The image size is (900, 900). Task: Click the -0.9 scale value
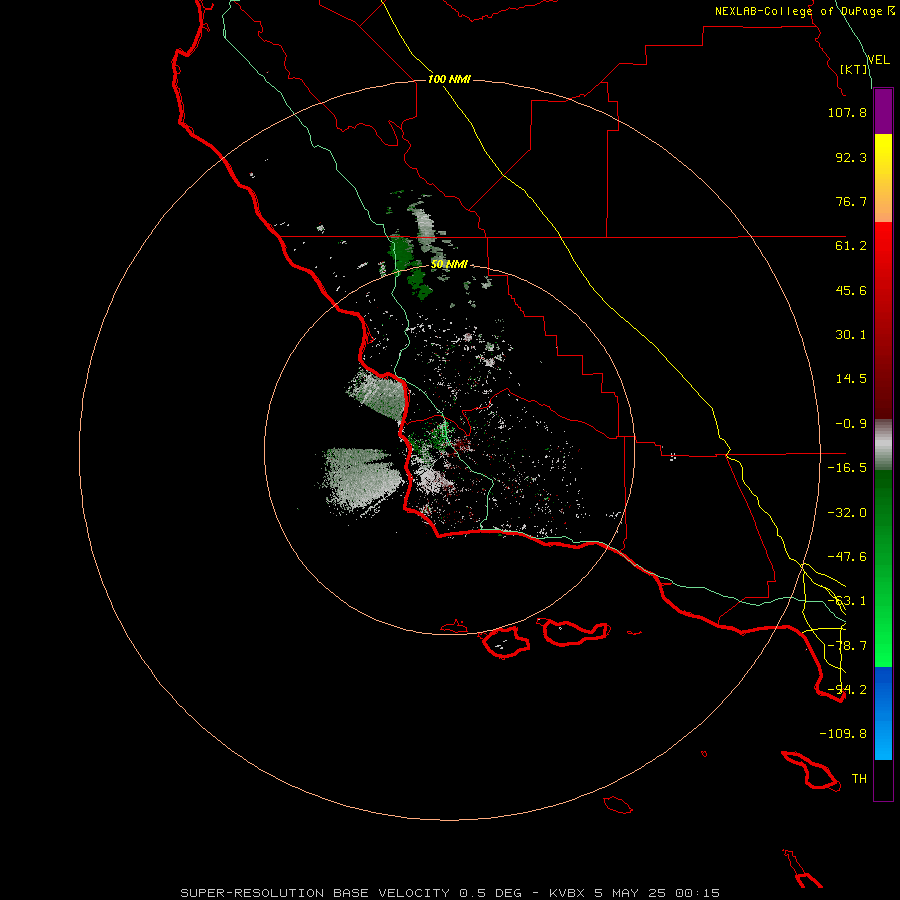(851, 424)
